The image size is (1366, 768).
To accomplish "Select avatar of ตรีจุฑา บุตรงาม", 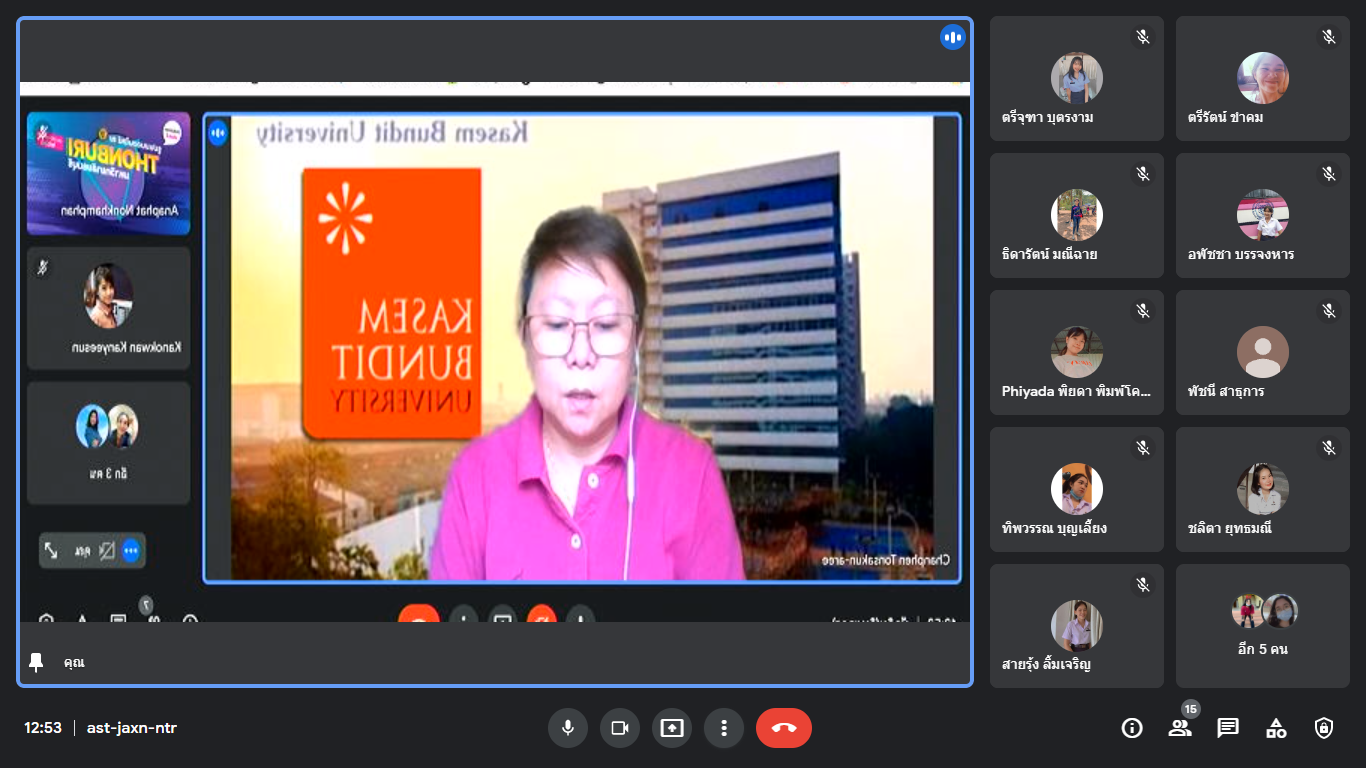I will (1077, 78).
